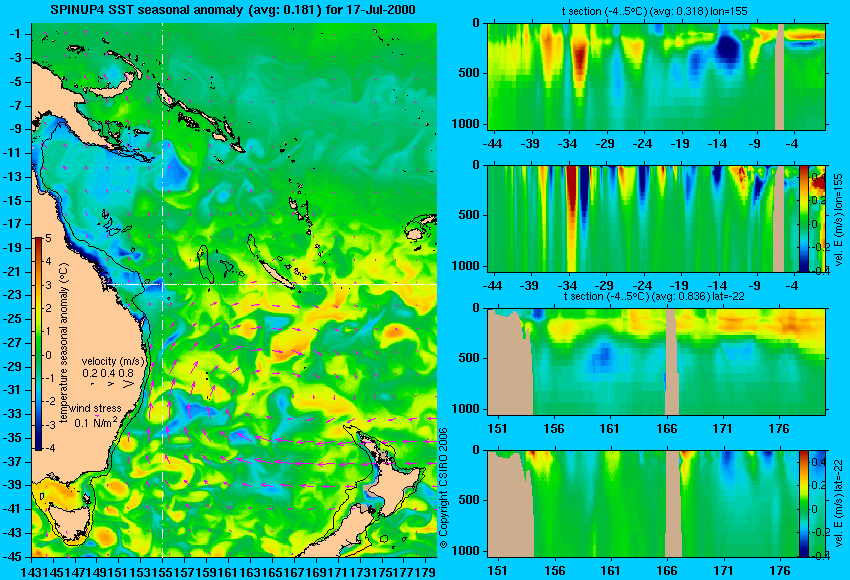The width and height of the screenshot is (850, 580).
Task: Click the date text 17-Jul-2000 in the main title
Action: click(384, 9)
